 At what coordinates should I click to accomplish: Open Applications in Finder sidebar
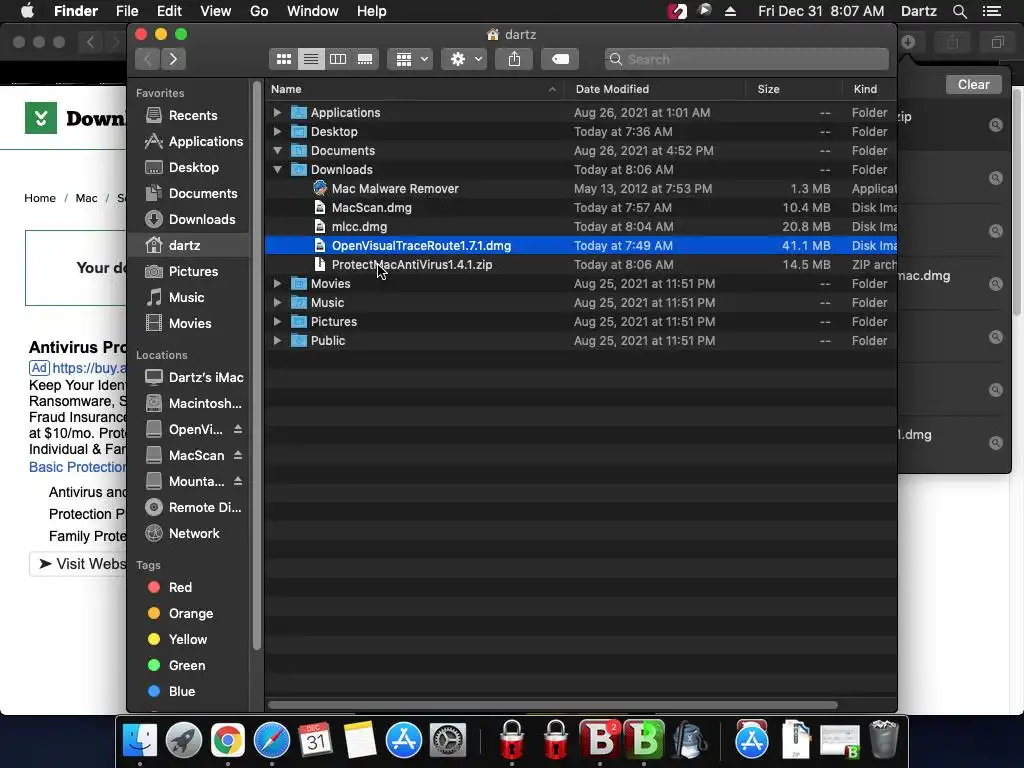(188, 142)
